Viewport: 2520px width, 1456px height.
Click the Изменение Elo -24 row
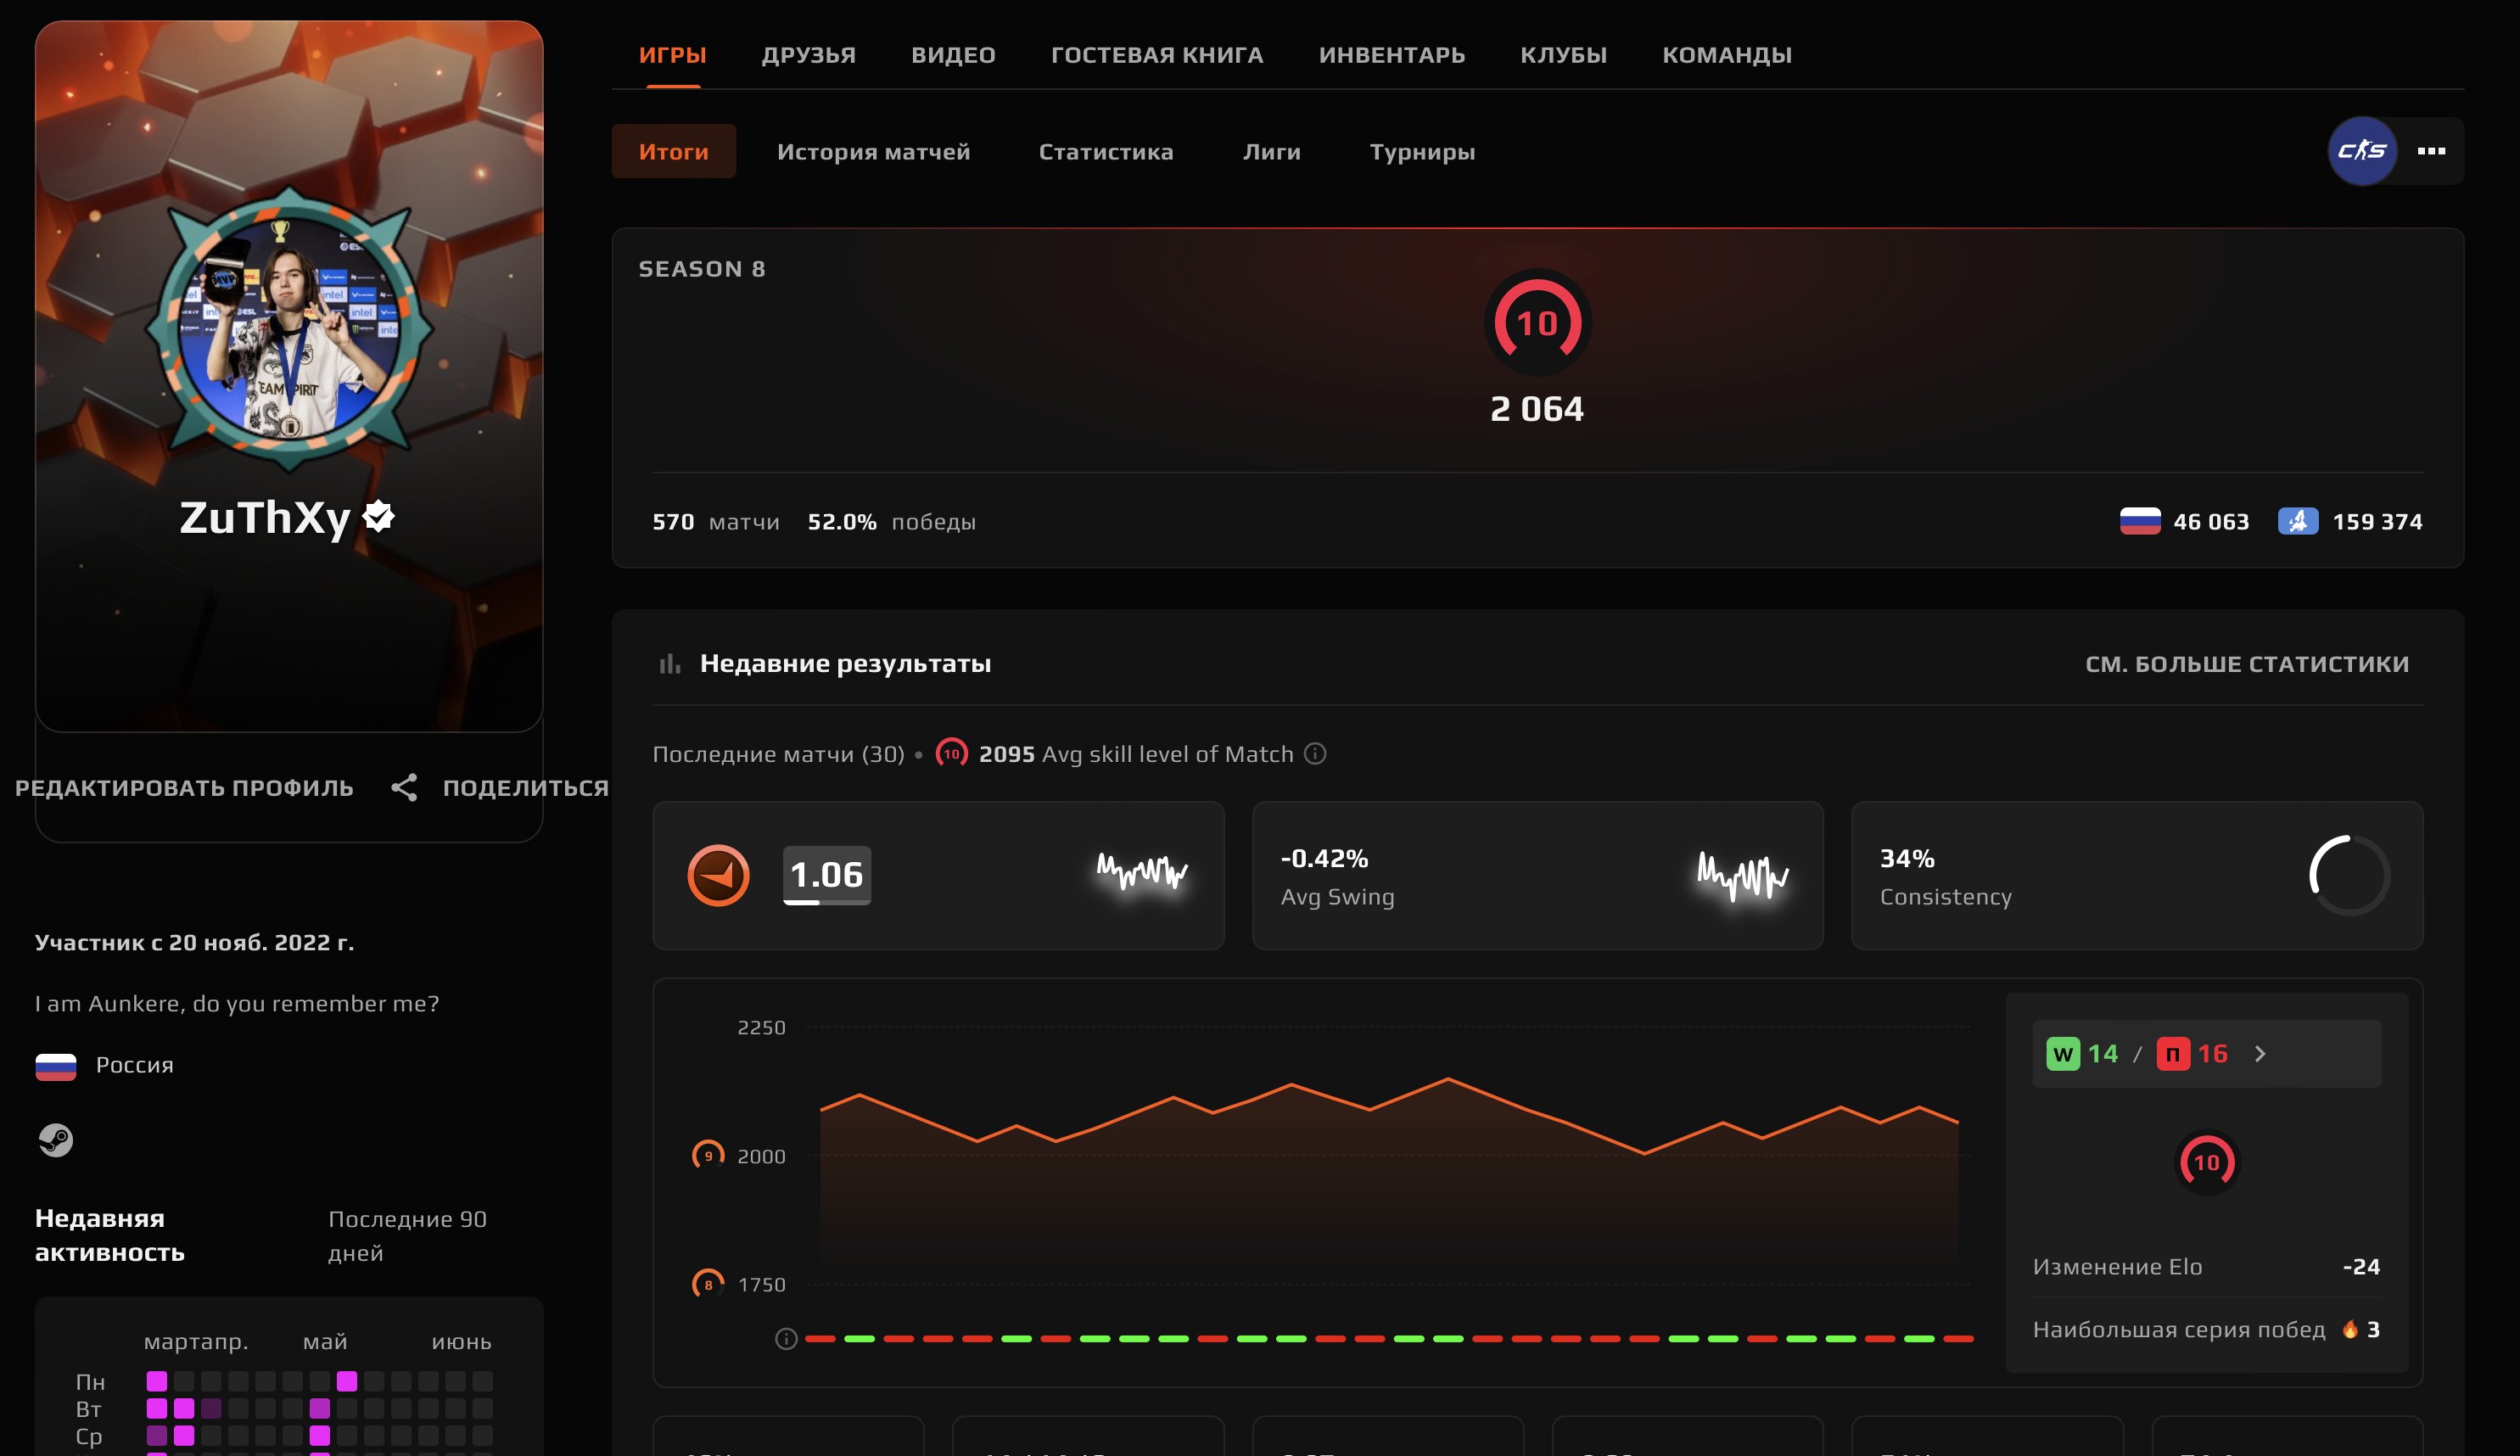click(x=2206, y=1266)
